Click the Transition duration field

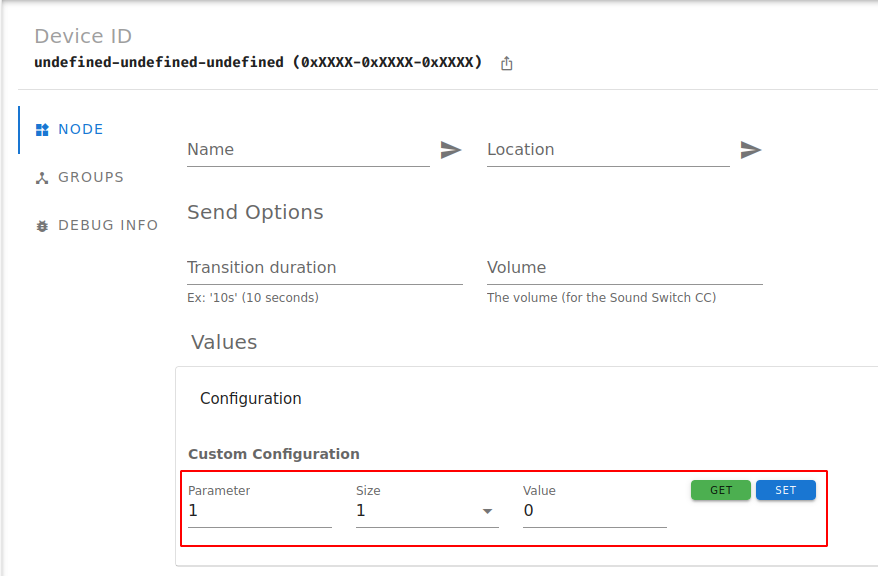click(x=325, y=268)
